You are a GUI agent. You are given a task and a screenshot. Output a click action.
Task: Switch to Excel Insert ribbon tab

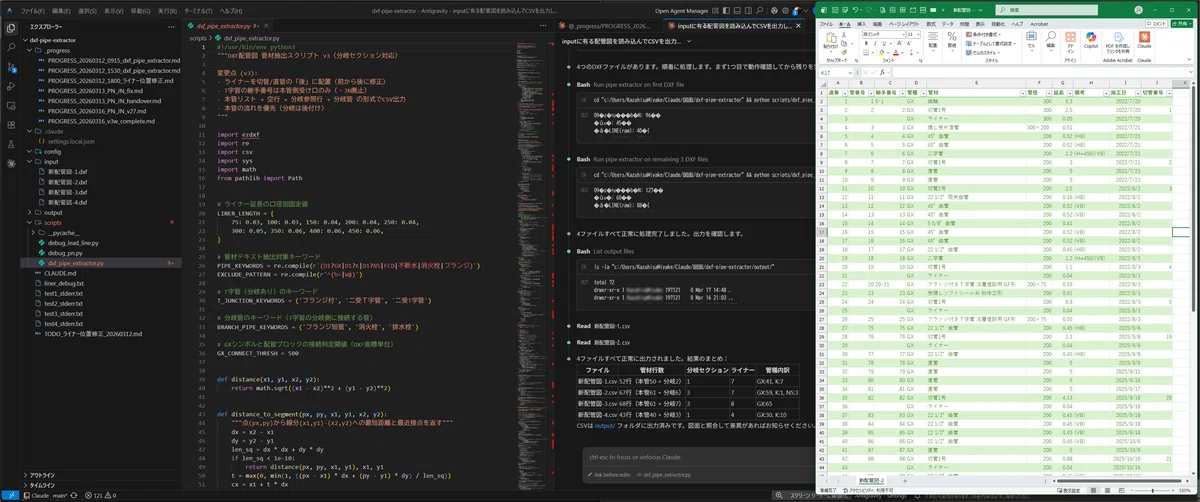pyautogui.click(x=861, y=24)
